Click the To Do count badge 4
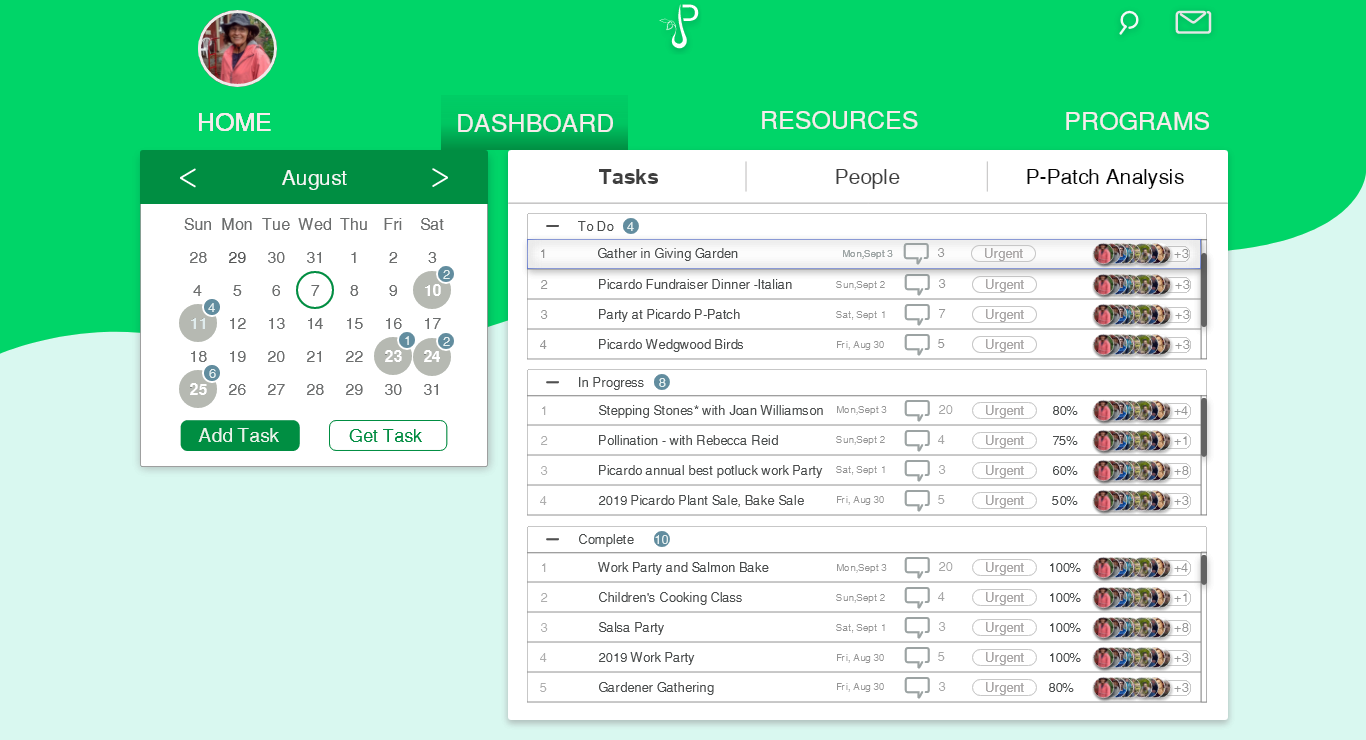1366x740 pixels. pyautogui.click(x=631, y=227)
